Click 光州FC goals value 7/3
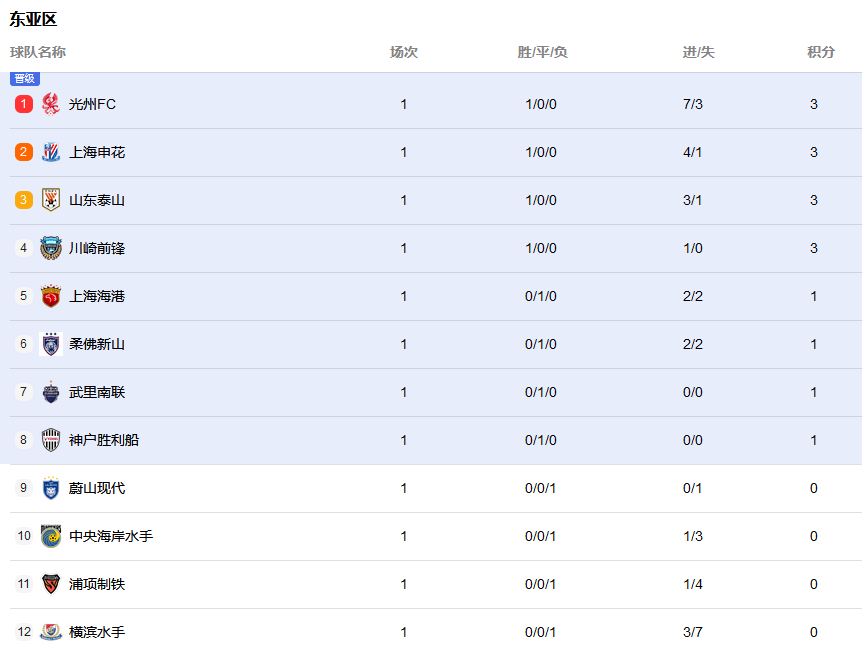The width and height of the screenshot is (862, 653). pyautogui.click(x=693, y=104)
